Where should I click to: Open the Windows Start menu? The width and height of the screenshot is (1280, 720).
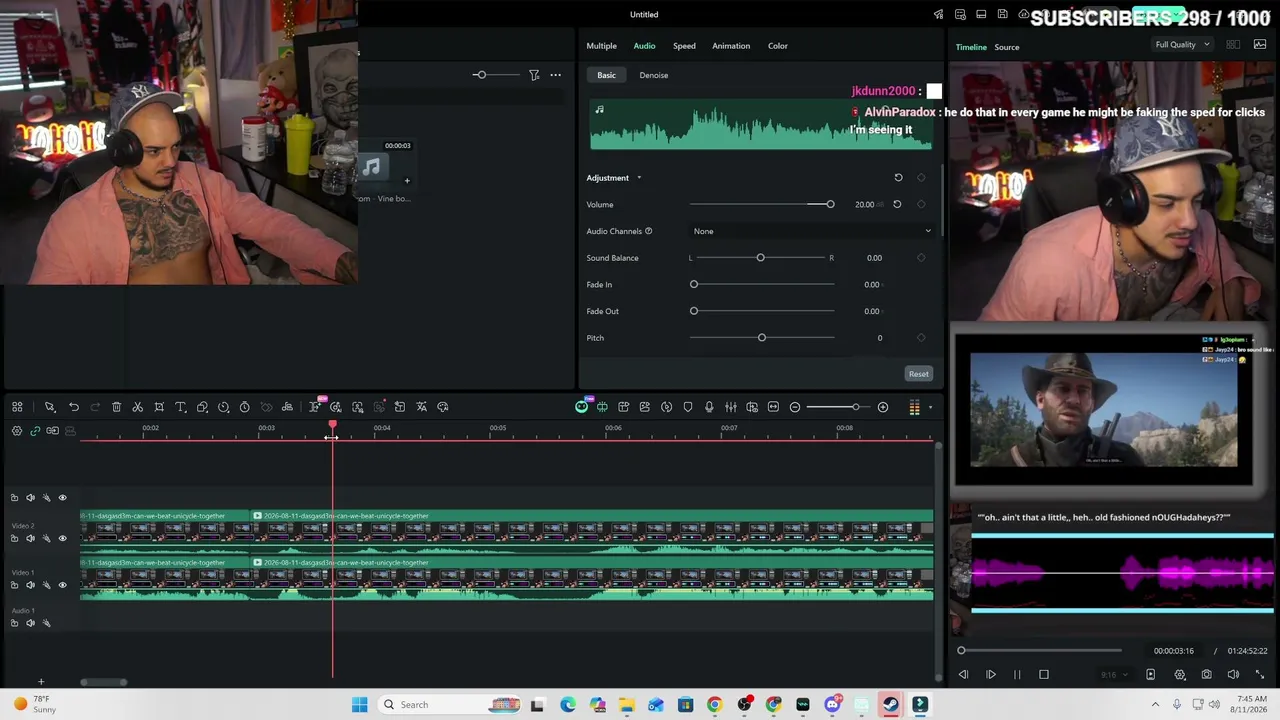click(360, 705)
